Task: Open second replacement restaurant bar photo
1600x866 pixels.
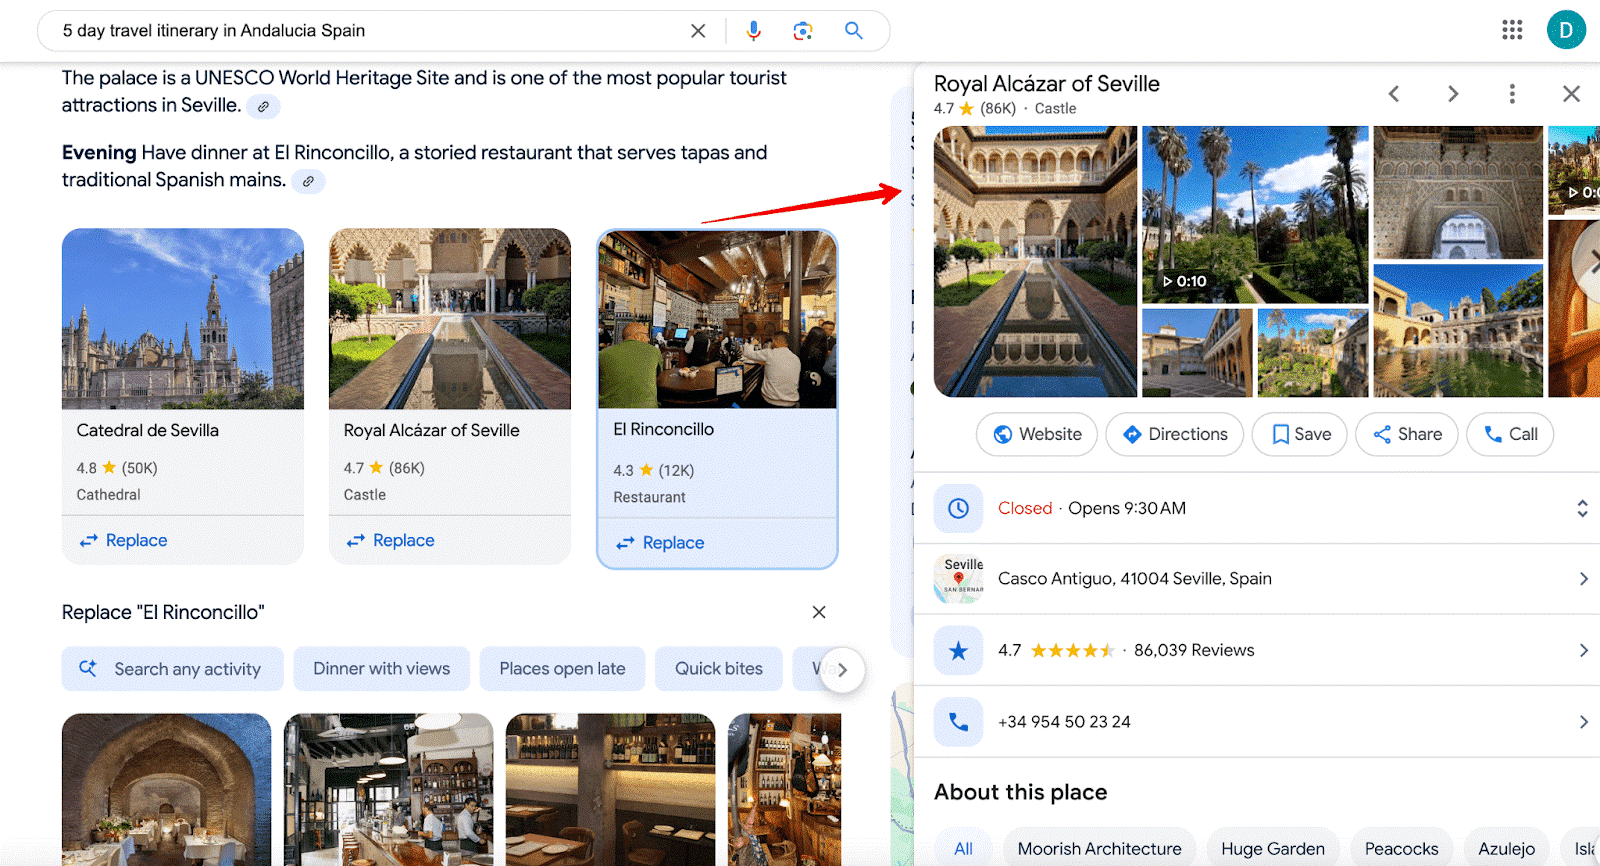Action: pos(389,789)
